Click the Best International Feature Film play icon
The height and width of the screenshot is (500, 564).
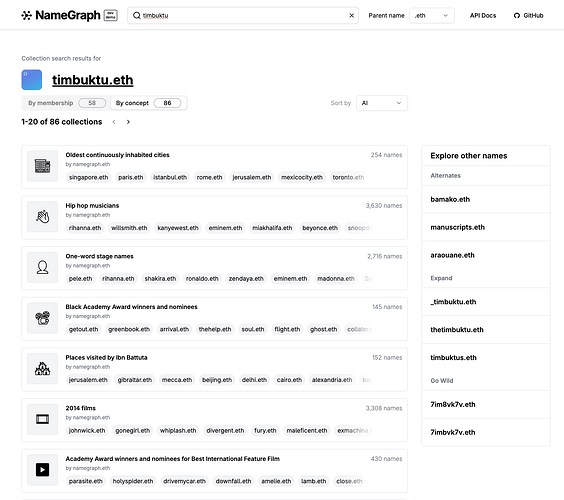tap(42, 470)
